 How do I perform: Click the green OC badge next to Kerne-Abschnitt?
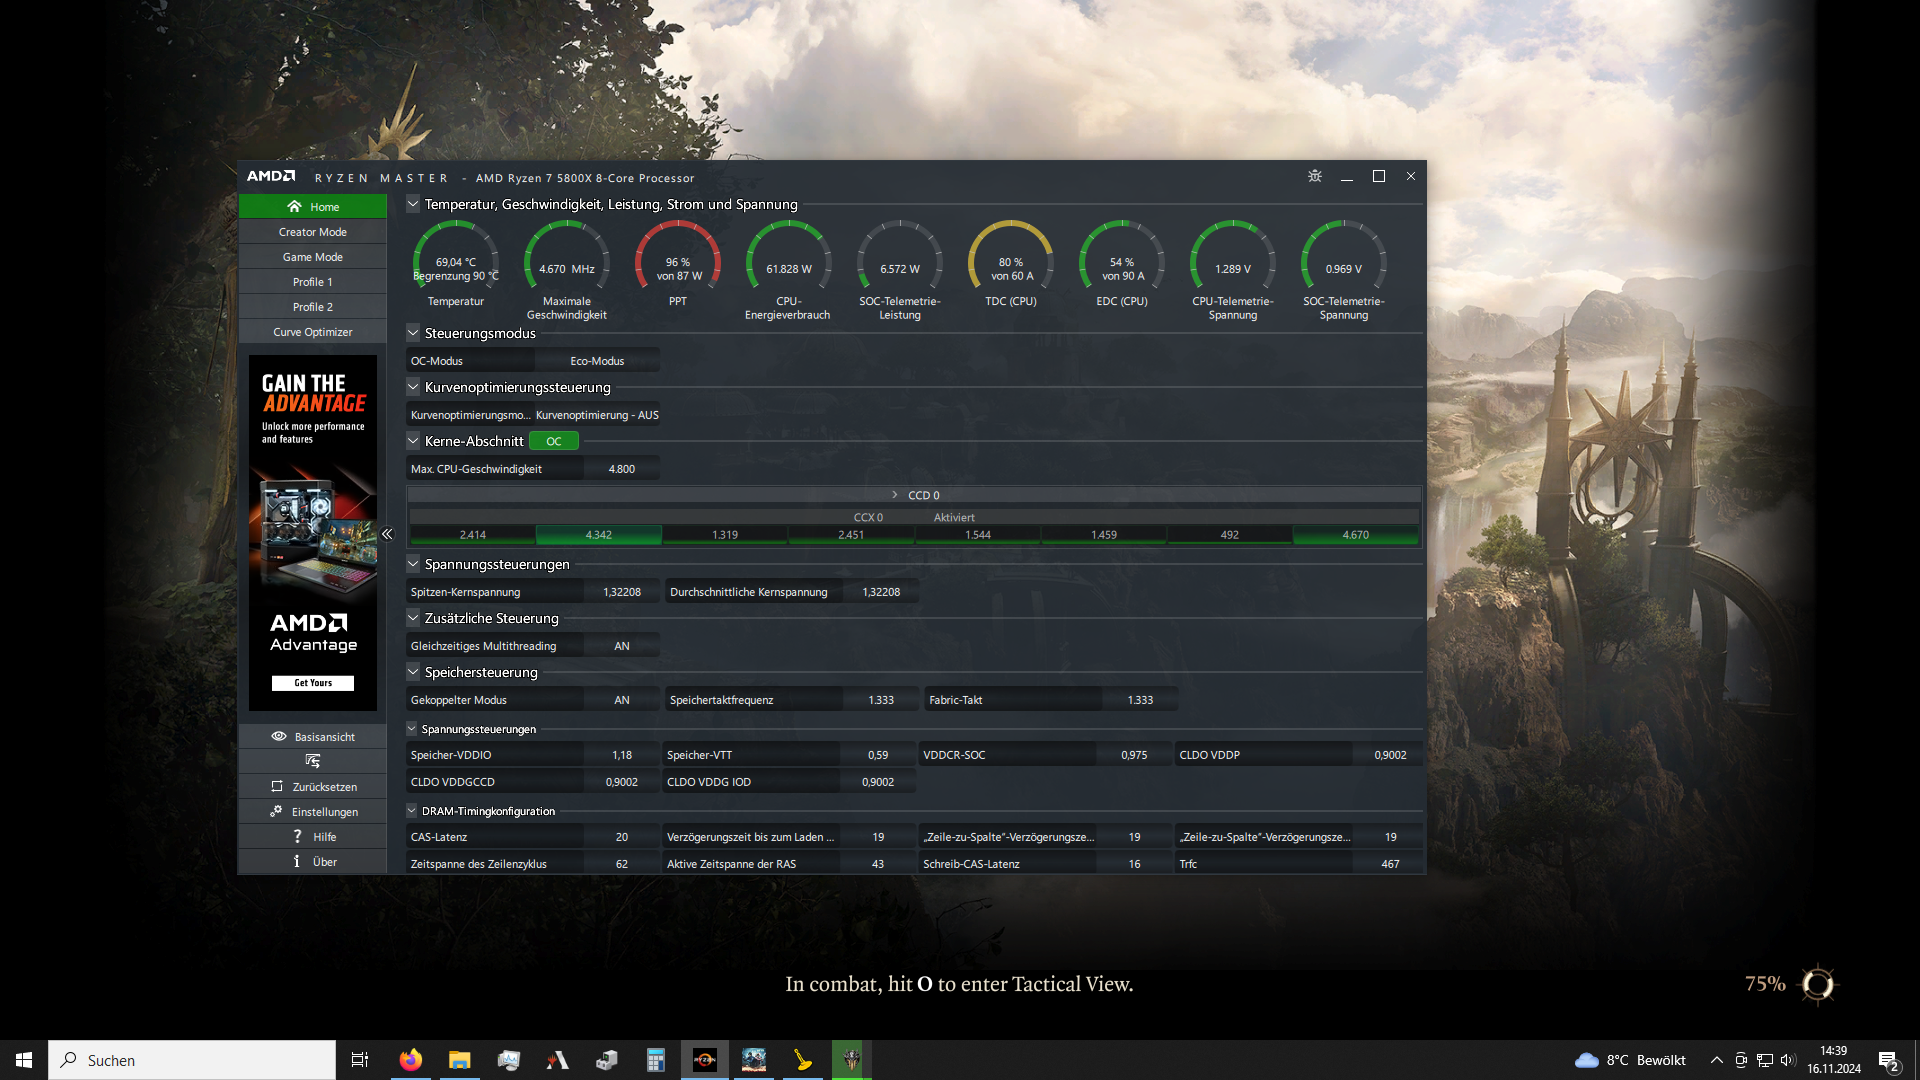[x=553, y=441]
